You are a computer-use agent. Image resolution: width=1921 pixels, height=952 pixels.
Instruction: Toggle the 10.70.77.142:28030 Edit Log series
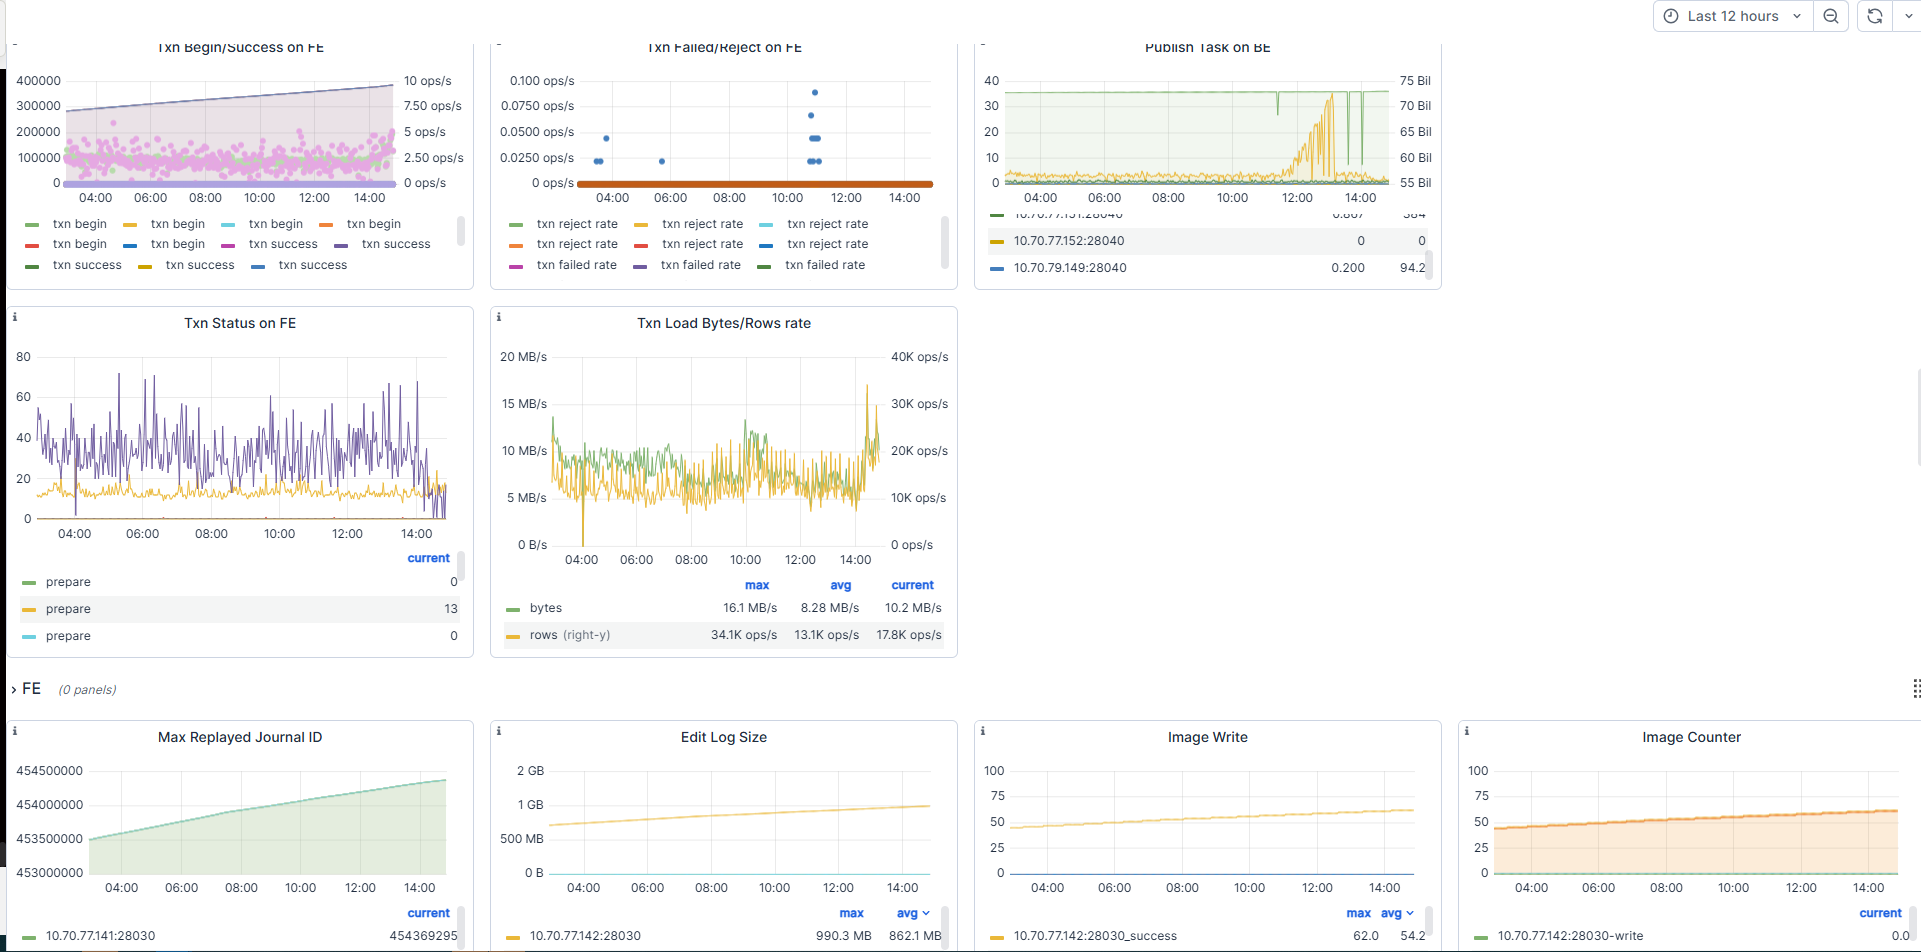585,936
